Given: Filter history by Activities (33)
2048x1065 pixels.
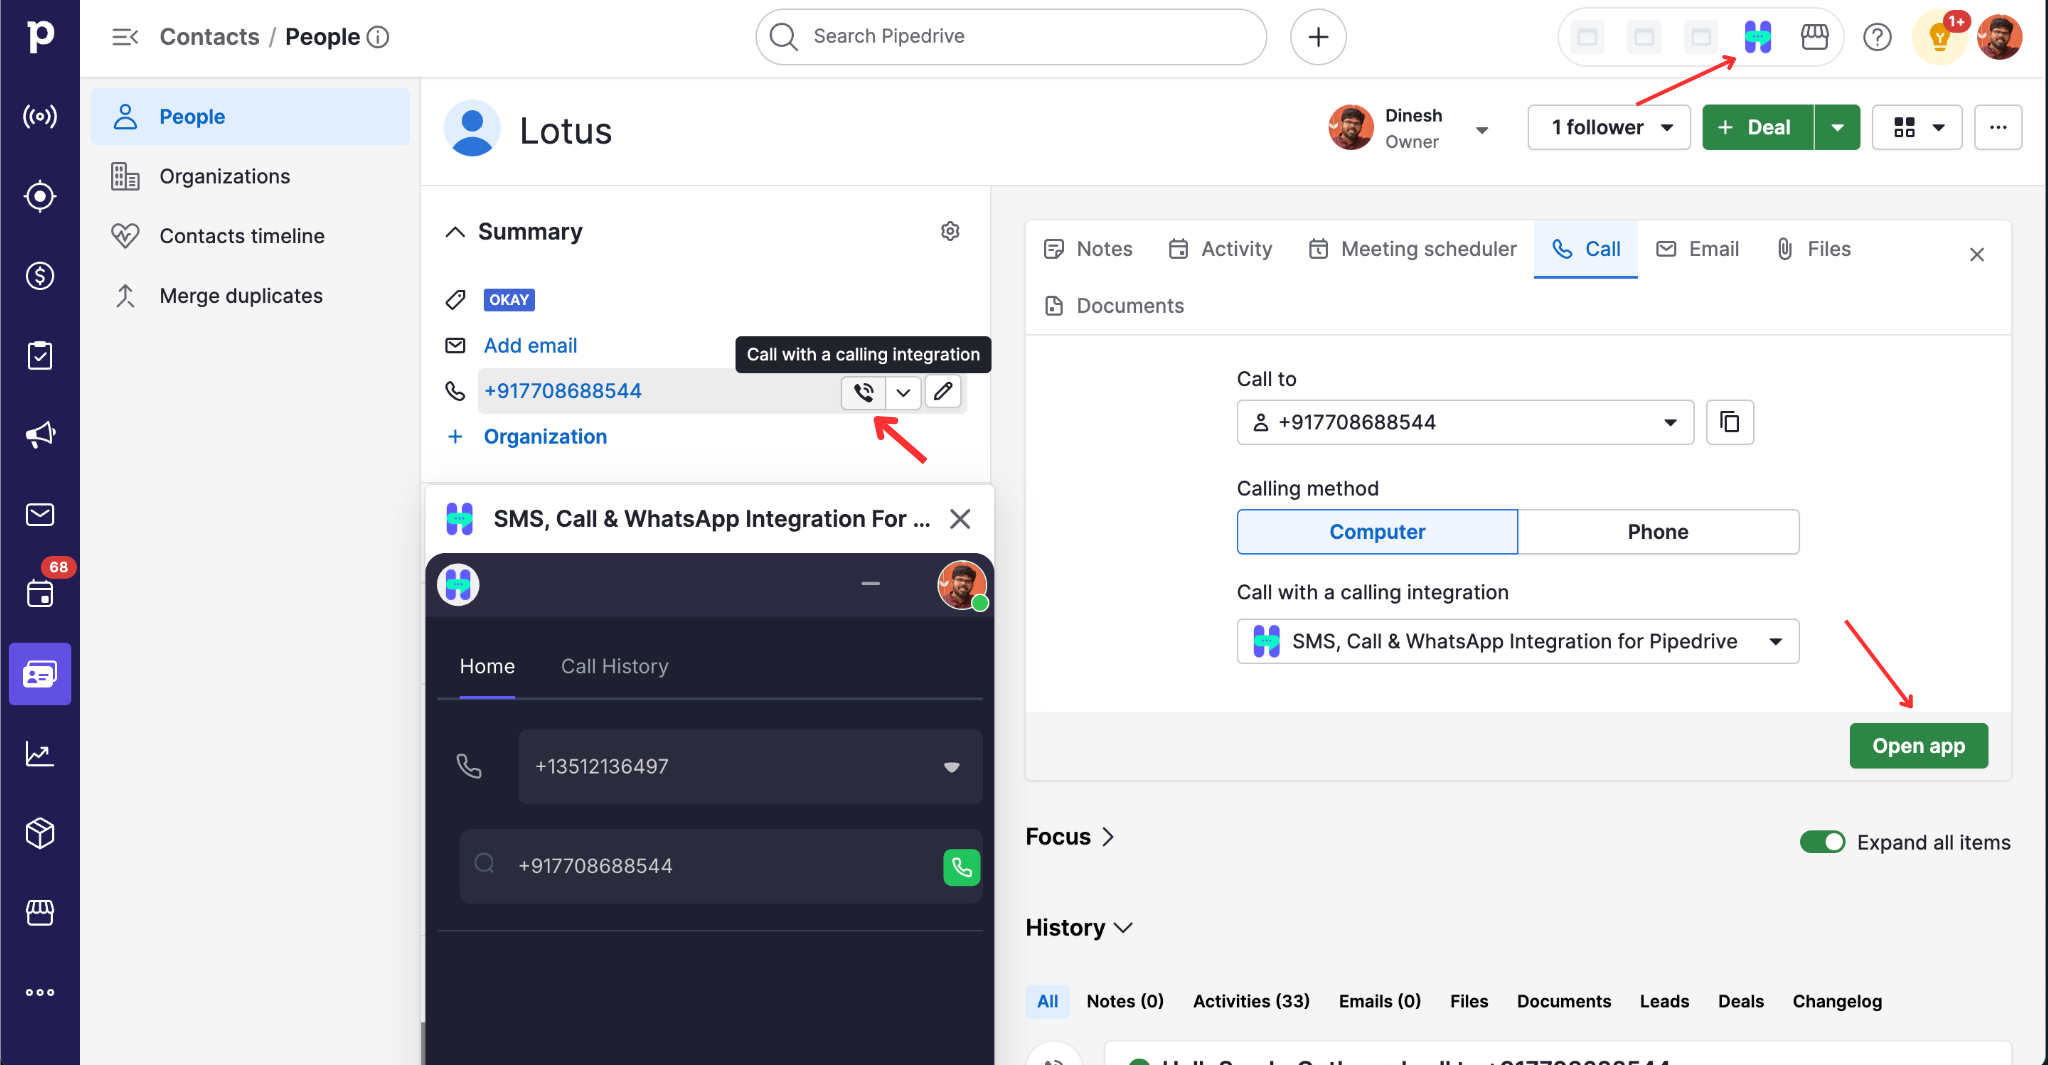Looking at the screenshot, I should pos(1251,1002).
